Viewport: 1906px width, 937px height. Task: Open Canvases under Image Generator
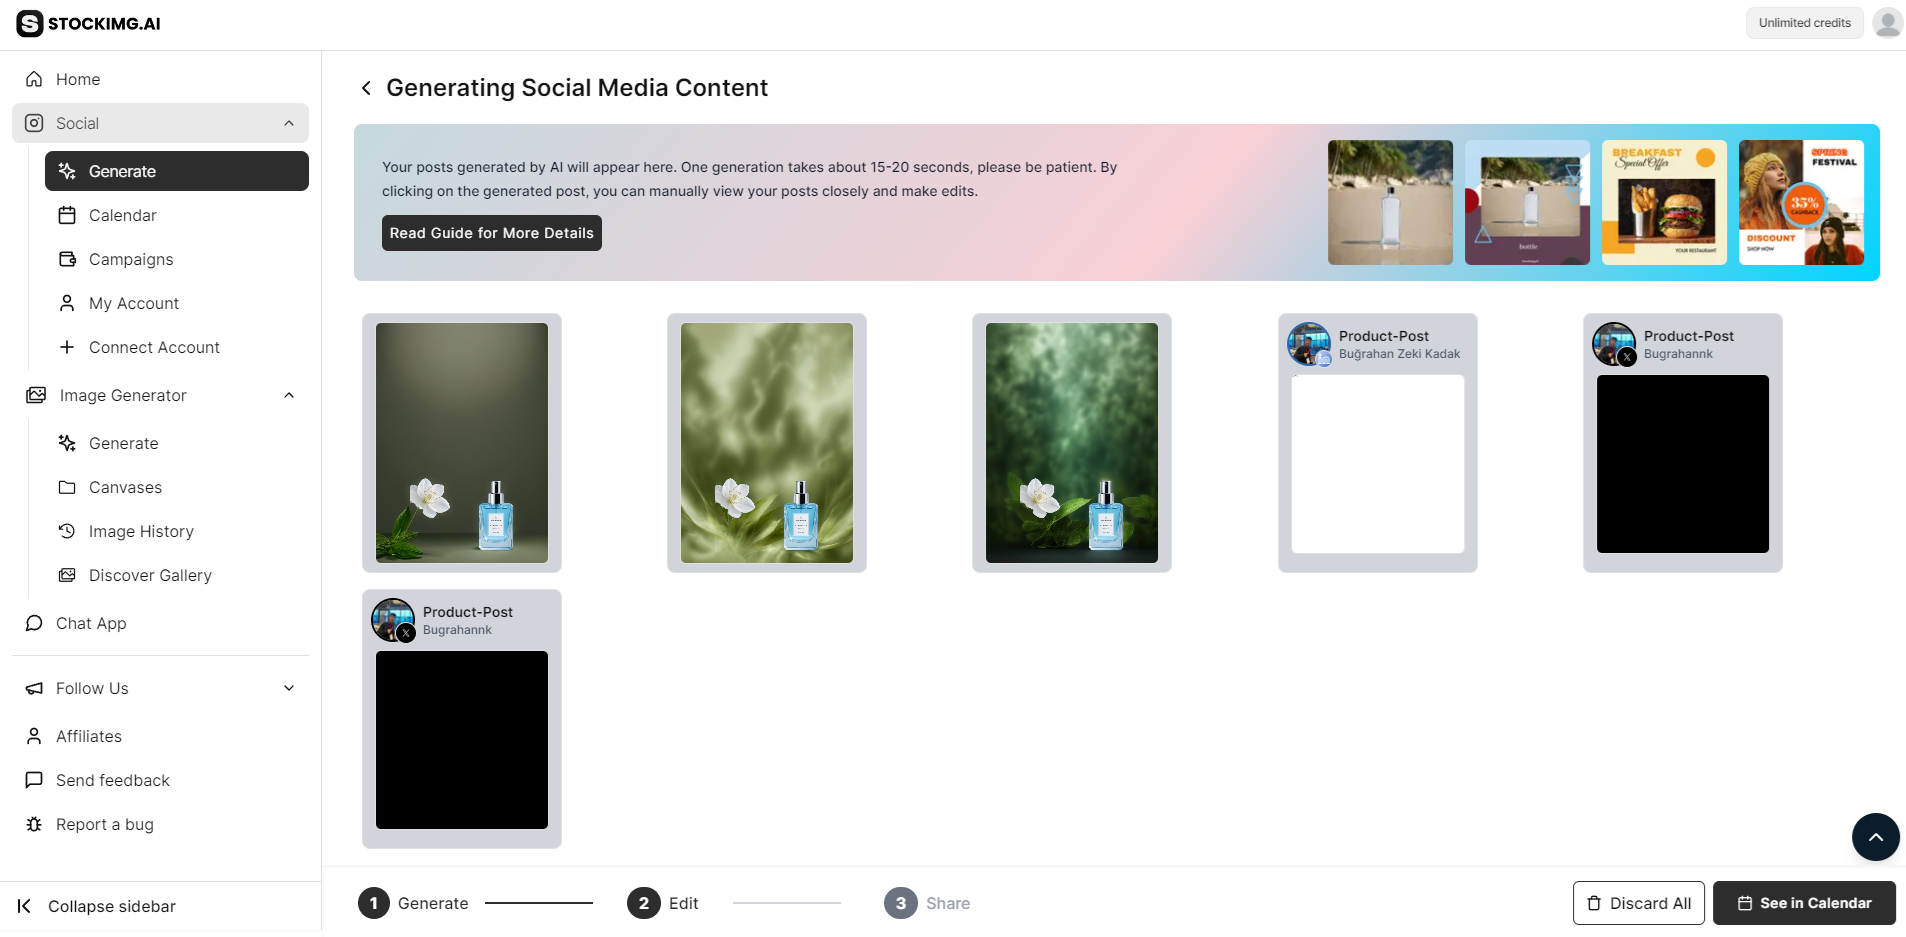coord(124,487)
